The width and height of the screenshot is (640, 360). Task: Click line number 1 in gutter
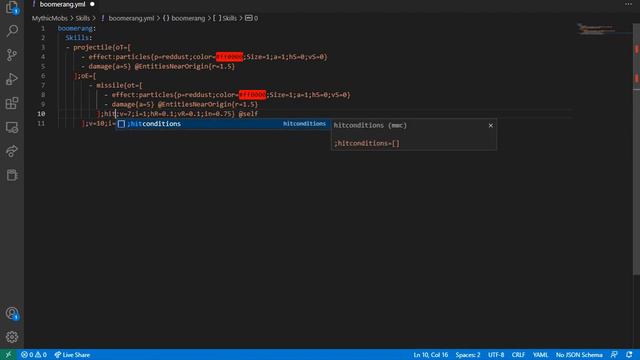point(43,28)
